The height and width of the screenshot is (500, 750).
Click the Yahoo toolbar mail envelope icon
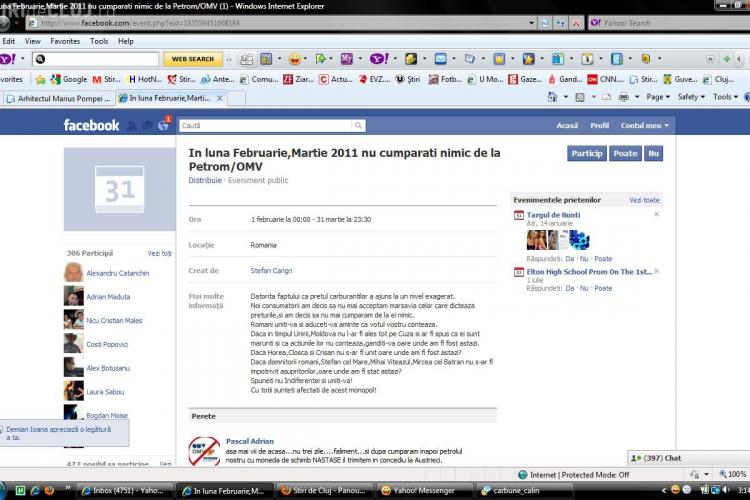440,59
